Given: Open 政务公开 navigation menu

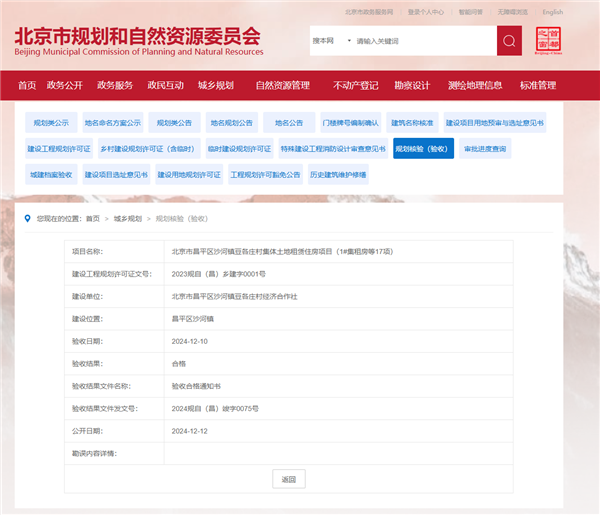Looking at the screenshot, I should [x=64, y=86].
